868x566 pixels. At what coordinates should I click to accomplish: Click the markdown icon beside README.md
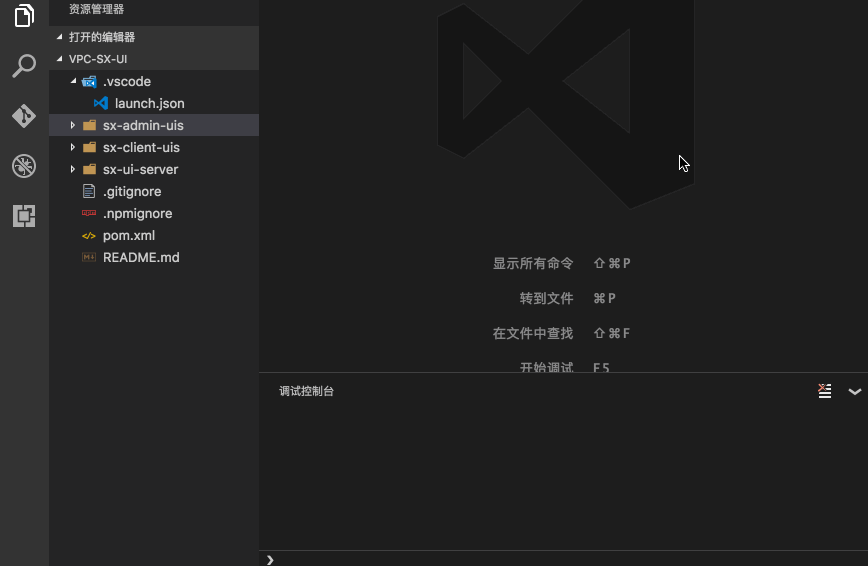pyautogui.click(x=89, y=257)
